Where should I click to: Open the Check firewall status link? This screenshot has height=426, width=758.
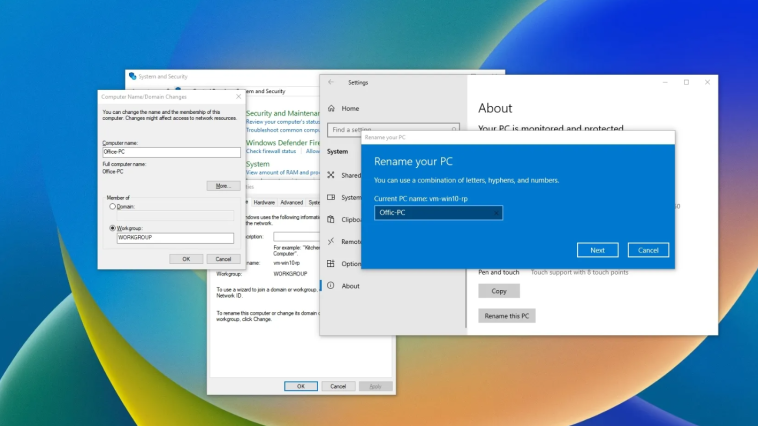271,151
